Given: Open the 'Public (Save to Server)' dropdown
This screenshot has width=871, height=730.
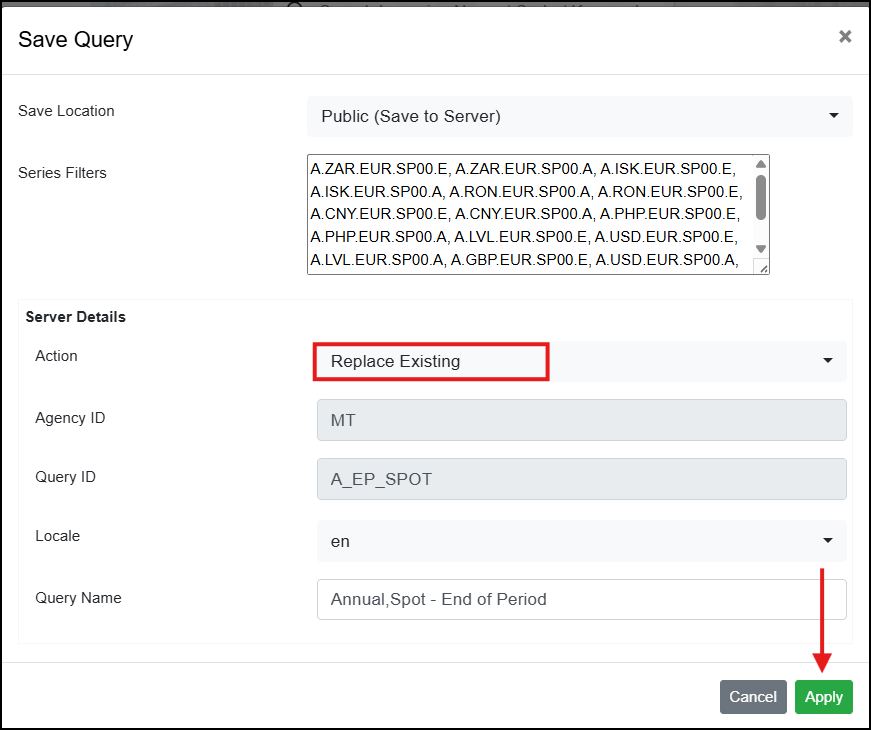Looking at the screenshot, I should pyautogui.click(x=578, y=116).
